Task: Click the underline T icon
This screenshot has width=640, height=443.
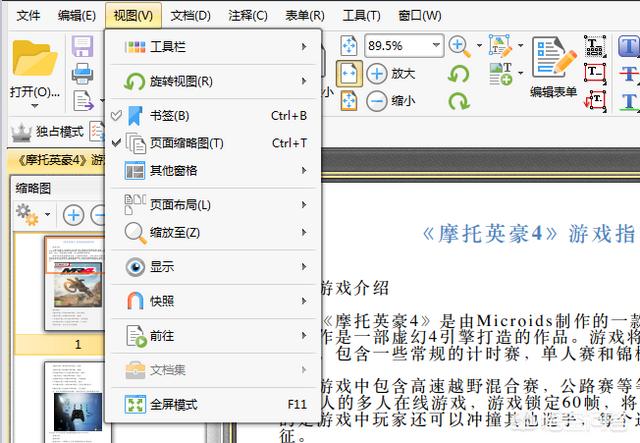Action: 629,101
